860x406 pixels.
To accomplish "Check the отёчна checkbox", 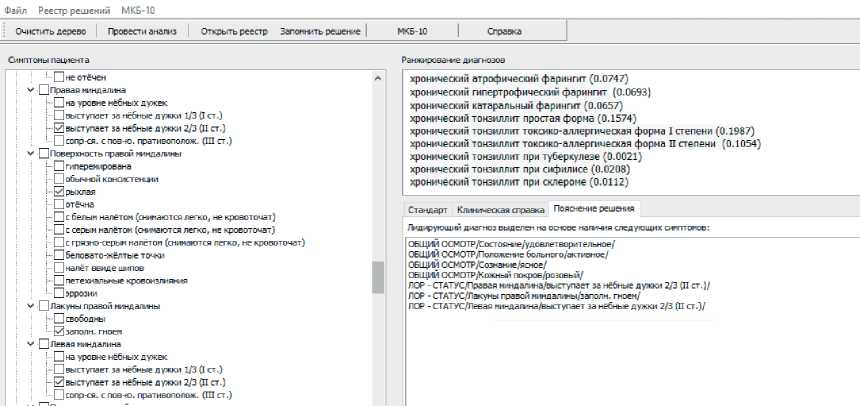I will point(59,205).
